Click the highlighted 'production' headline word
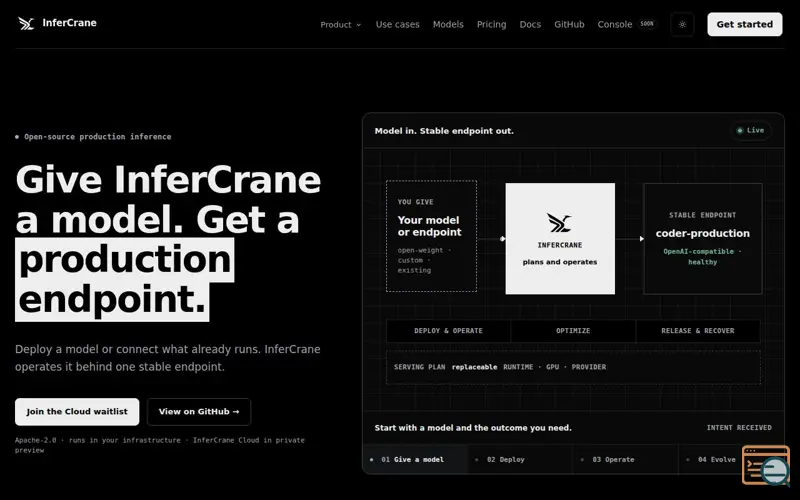The height and width of the screenshot is (500, 800). click(125, 259)
